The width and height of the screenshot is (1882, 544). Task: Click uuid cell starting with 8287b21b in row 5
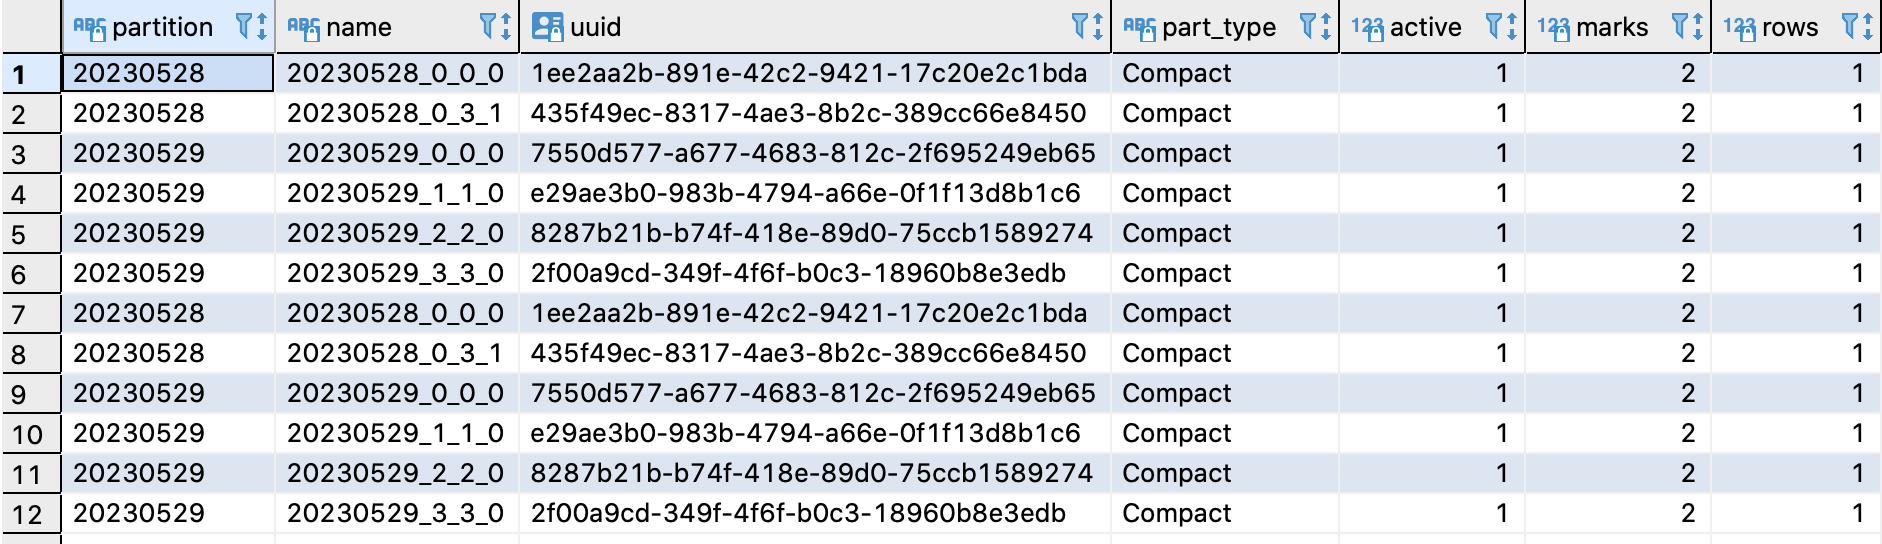(x=814, y=233)
